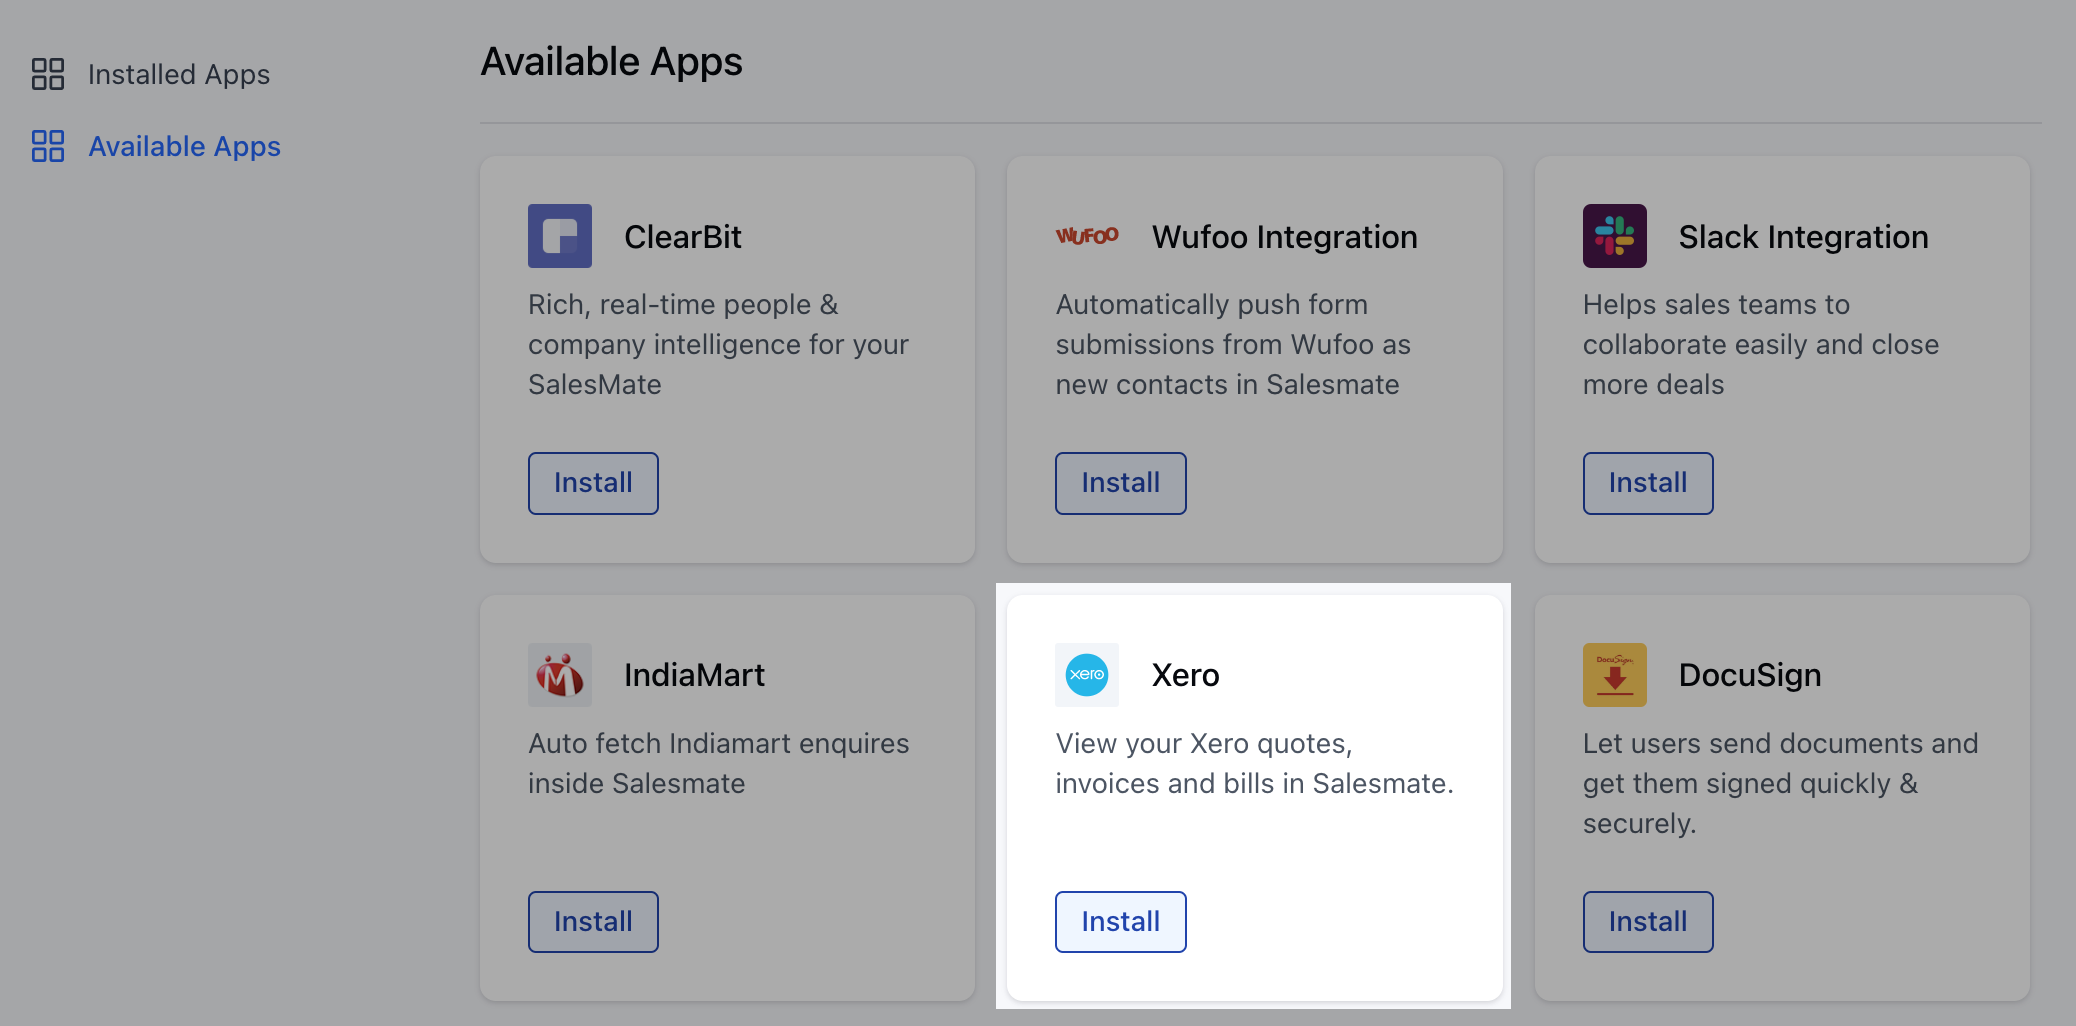The image size is (2076, 1026).
Task: Click the Slack Integration title text
Action: pyautogui.click(x=1804, y=237)
